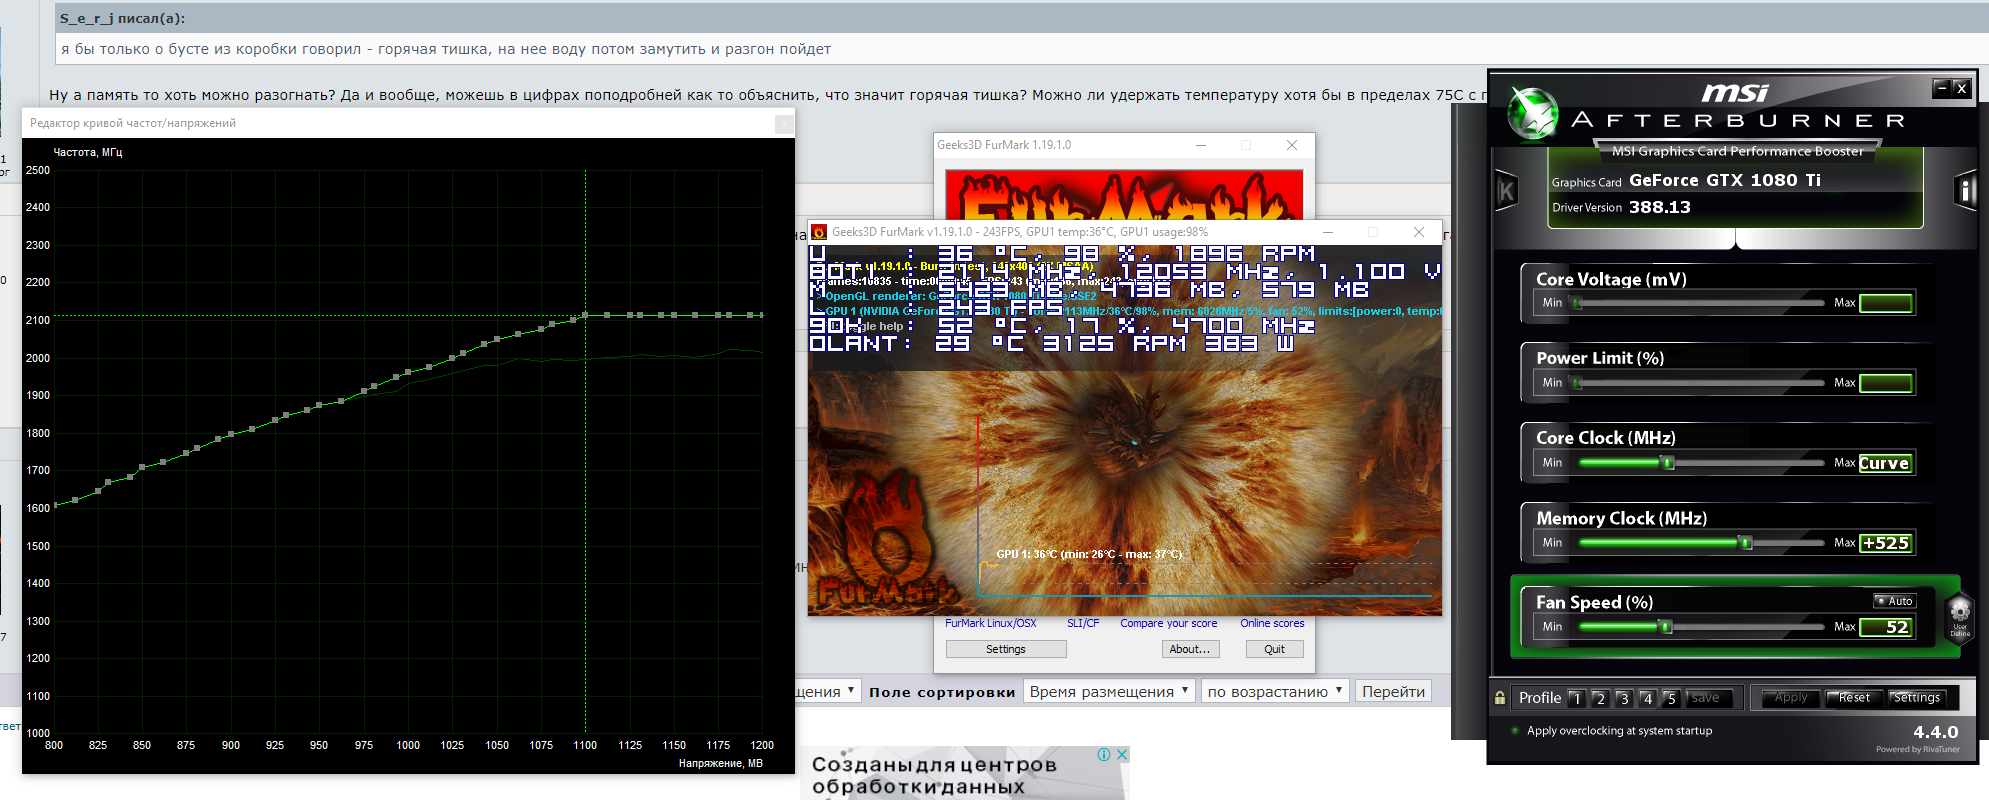Click Compare your score link
This screenshot has width=1989, height=800.
(1169, 623)
